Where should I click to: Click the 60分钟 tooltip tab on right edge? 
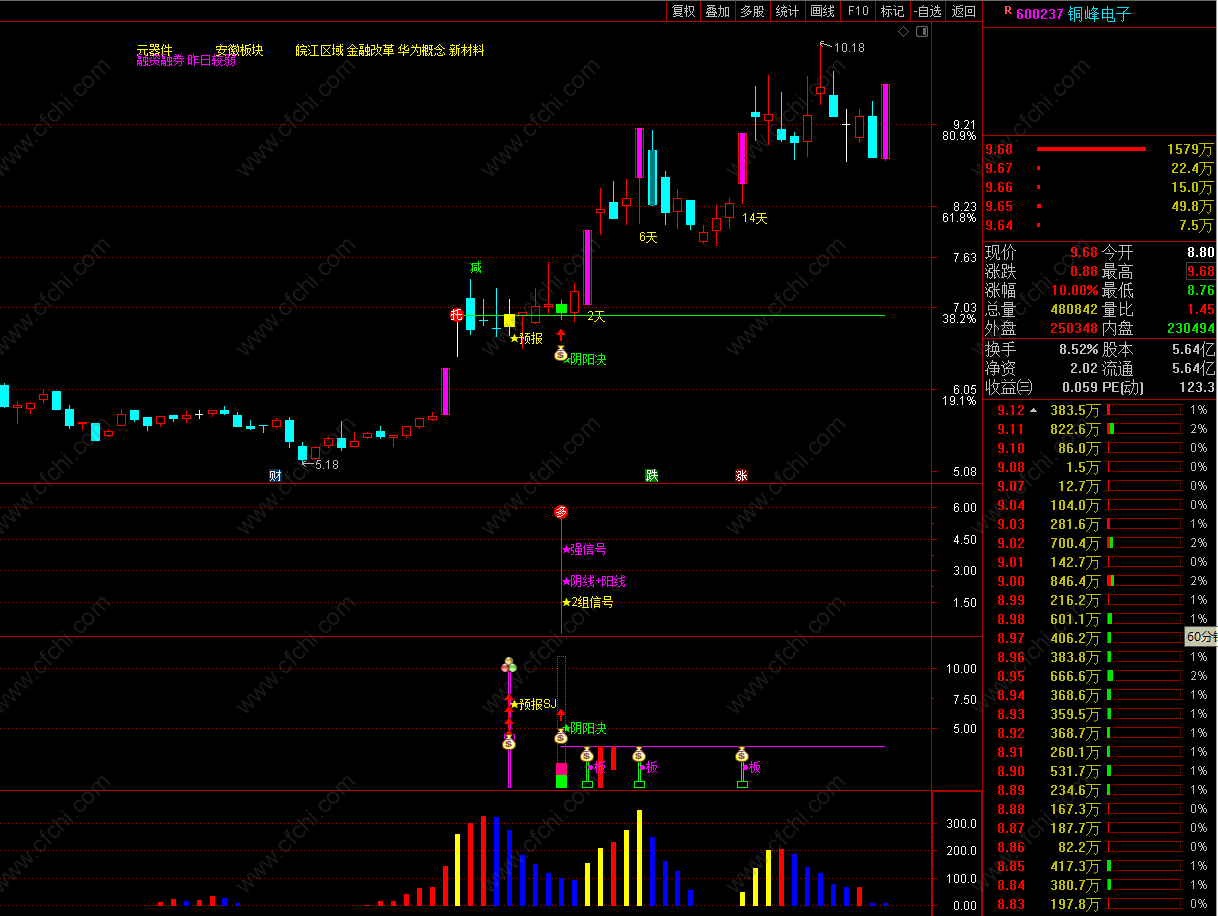pos(1201,636)
